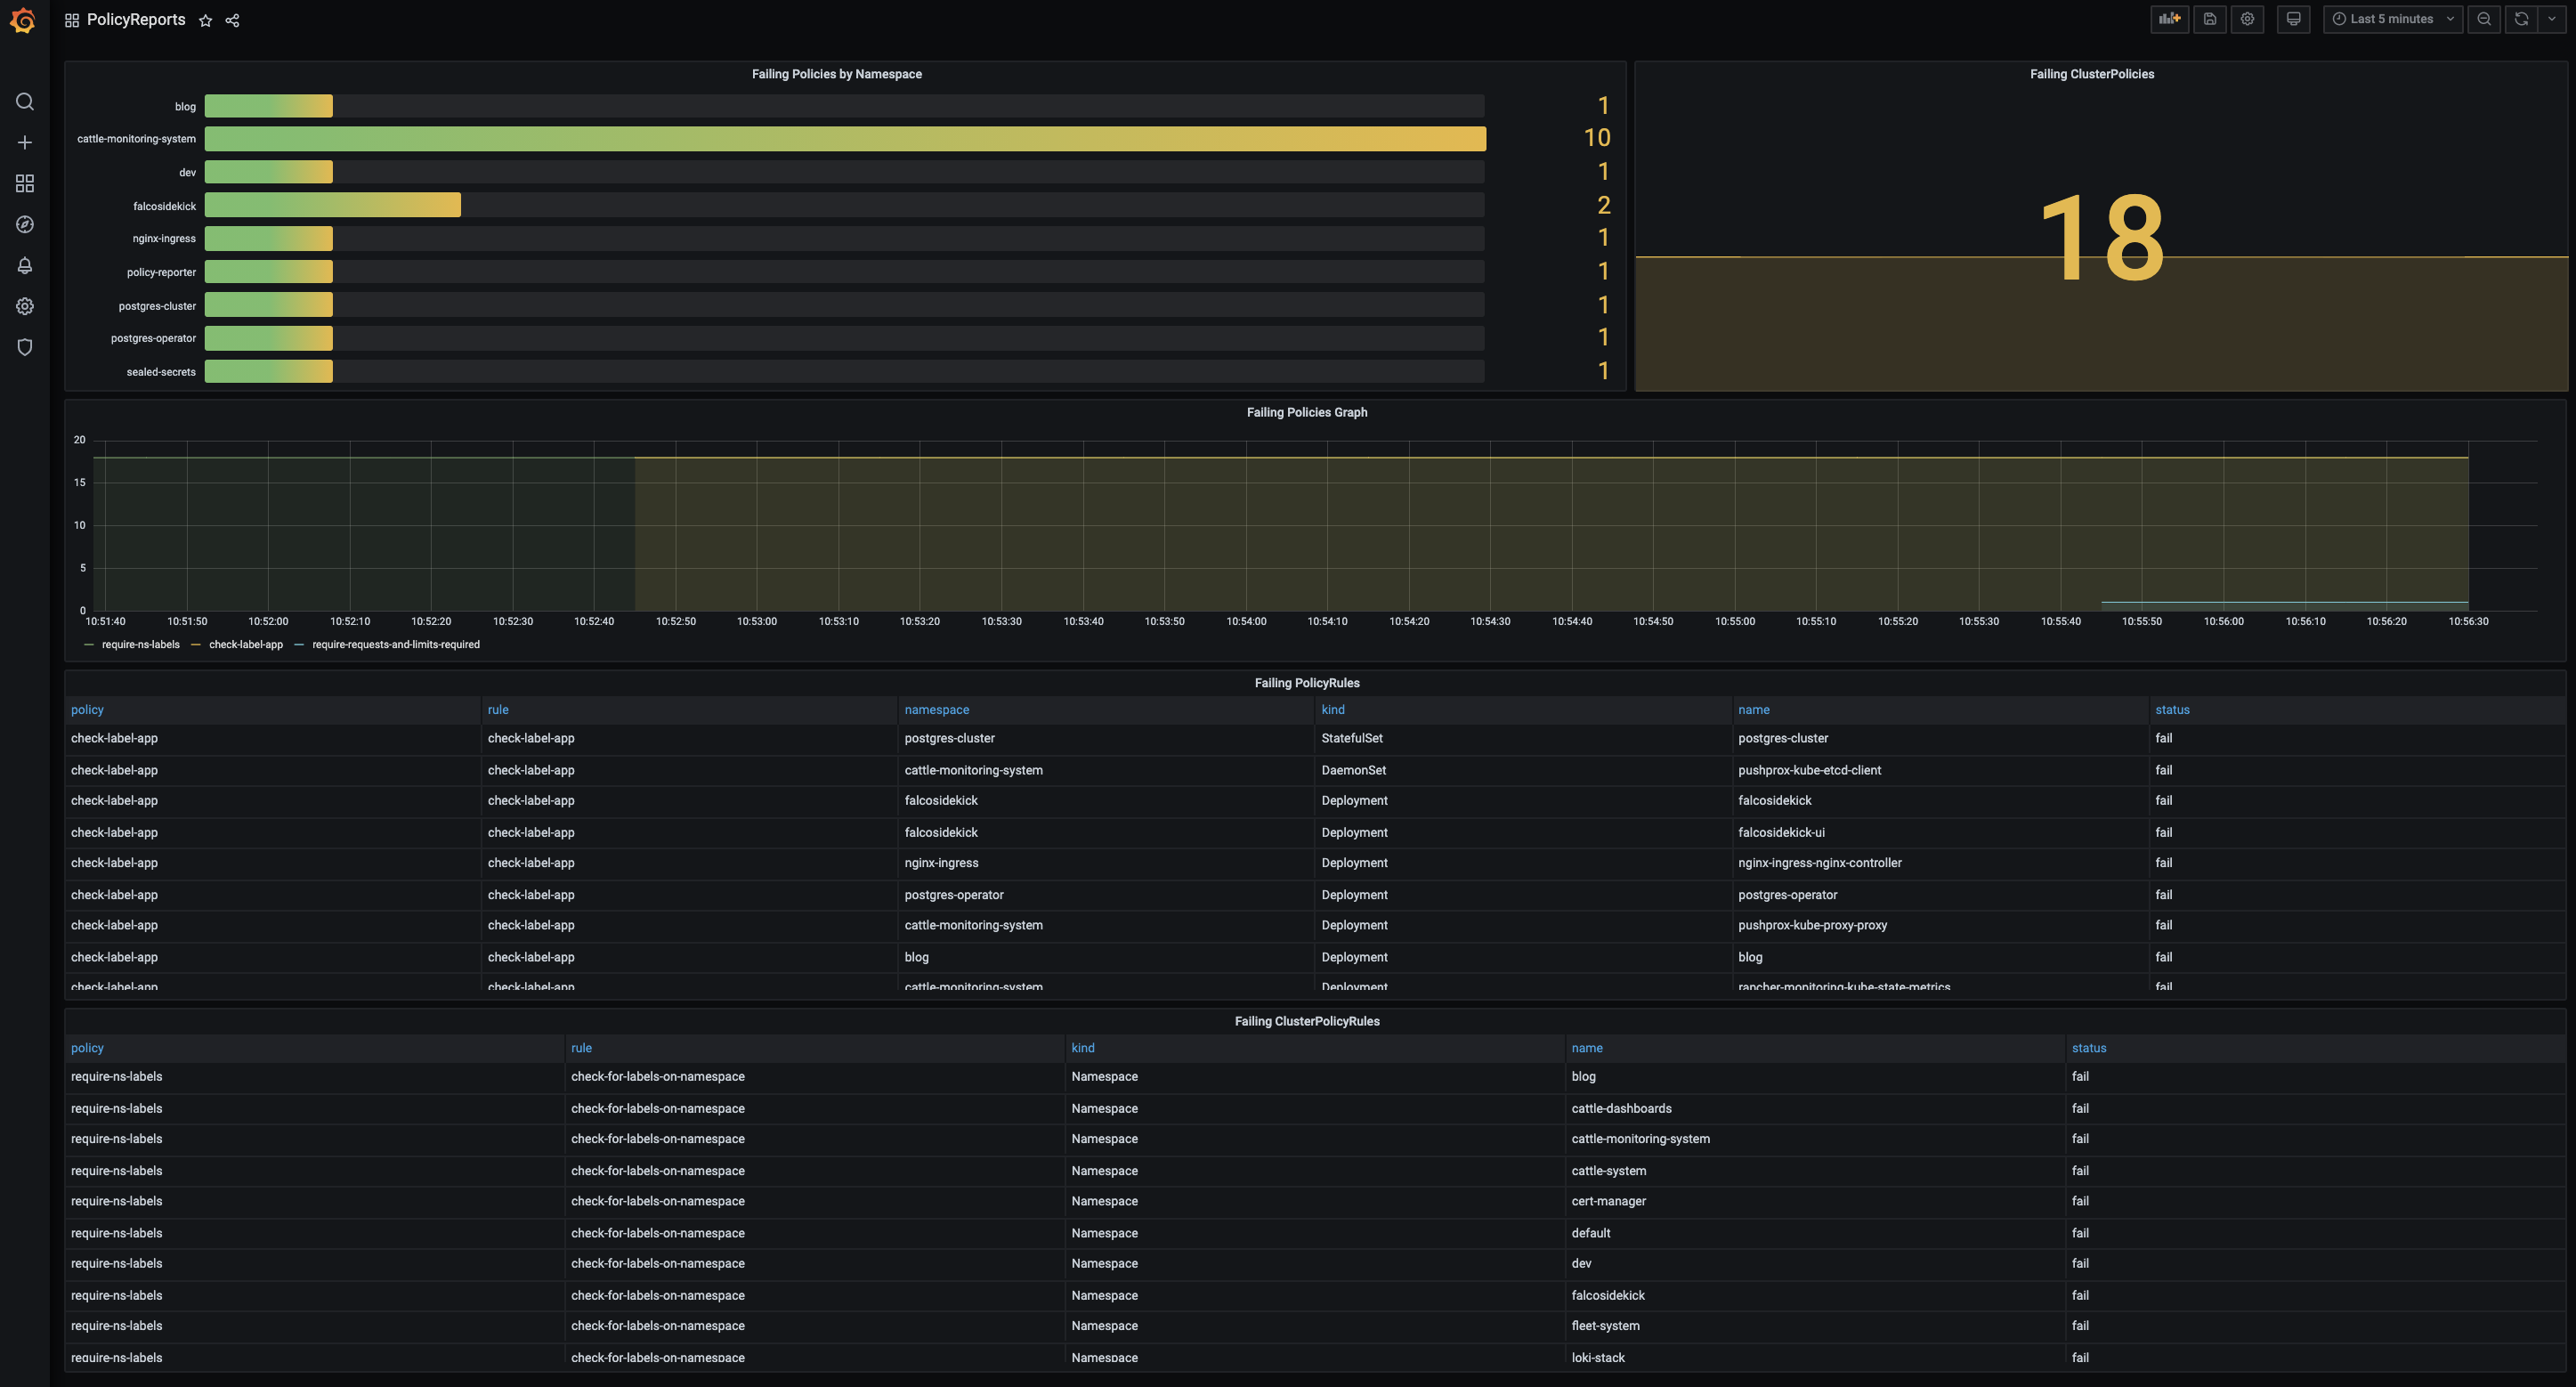Open dashboard settings gear in toolbar
Viewport: 2576px width, 1387px height.
pos(2247,19)
